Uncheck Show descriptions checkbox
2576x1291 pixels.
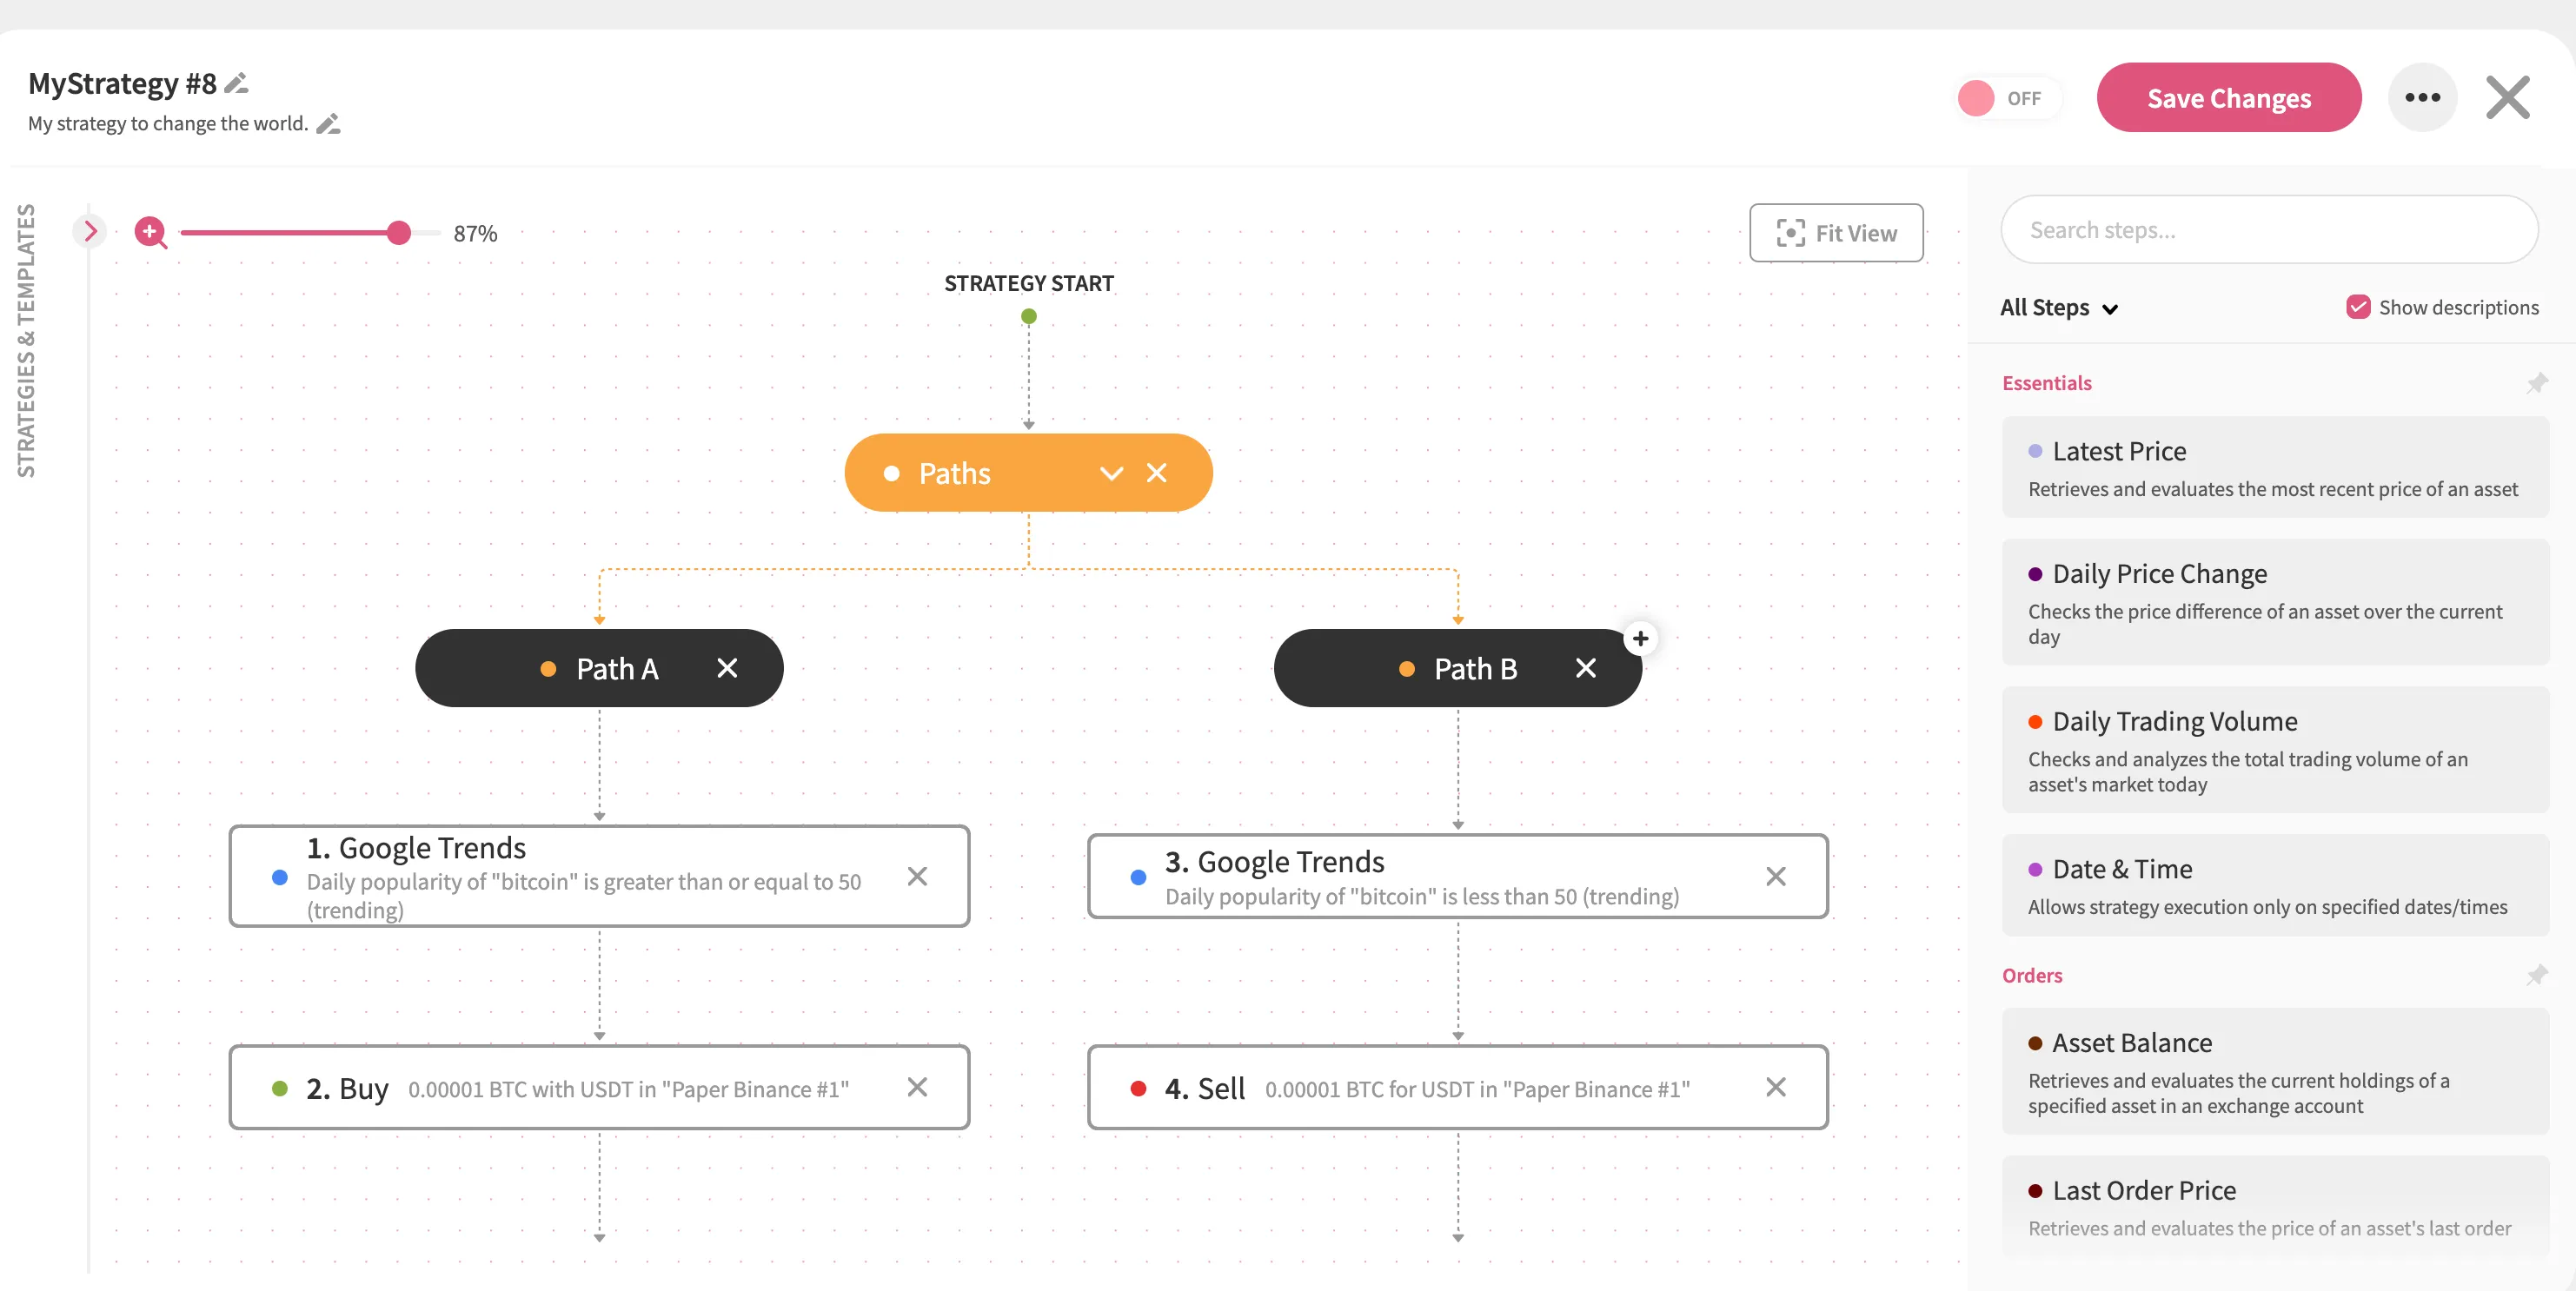coord(2358,307)
